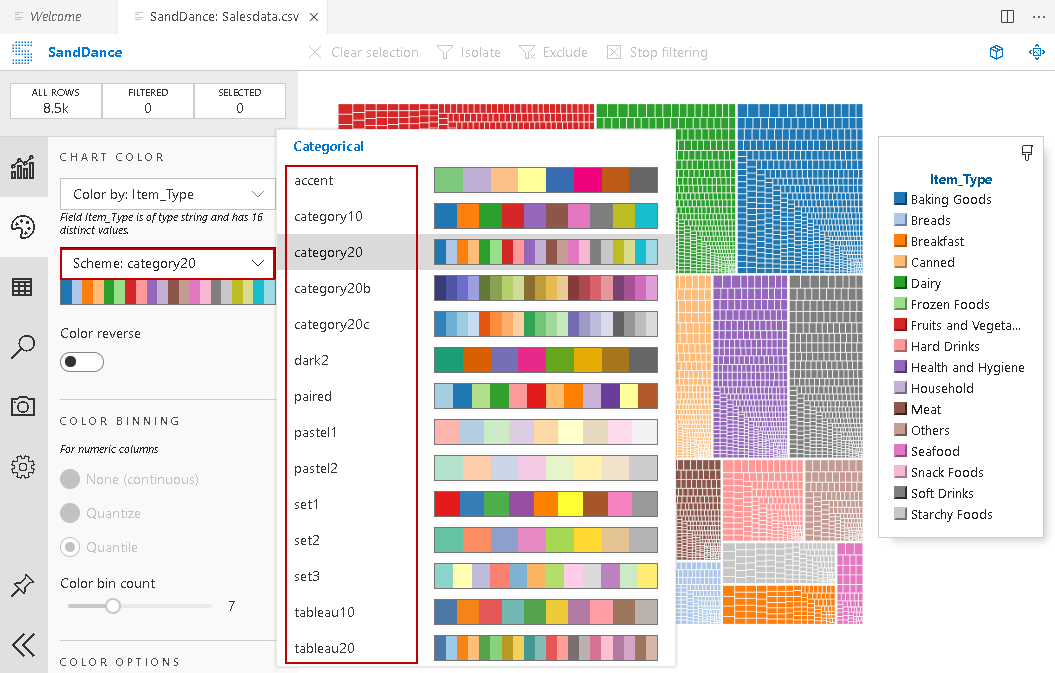The width and height of the screenshot is (1055, 673).
Task: Click the Item_Type legend heading
Action: 961,179
